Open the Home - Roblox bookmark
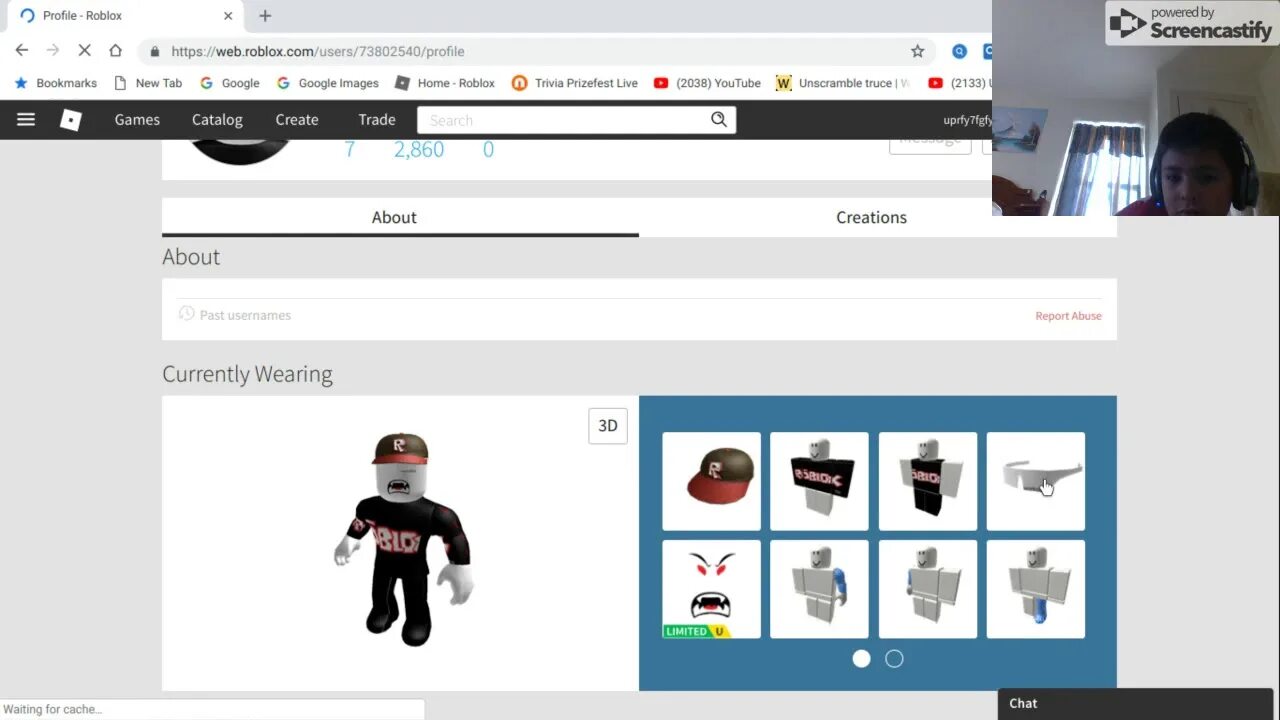The image size is (1280, 720). click(445, 83)
